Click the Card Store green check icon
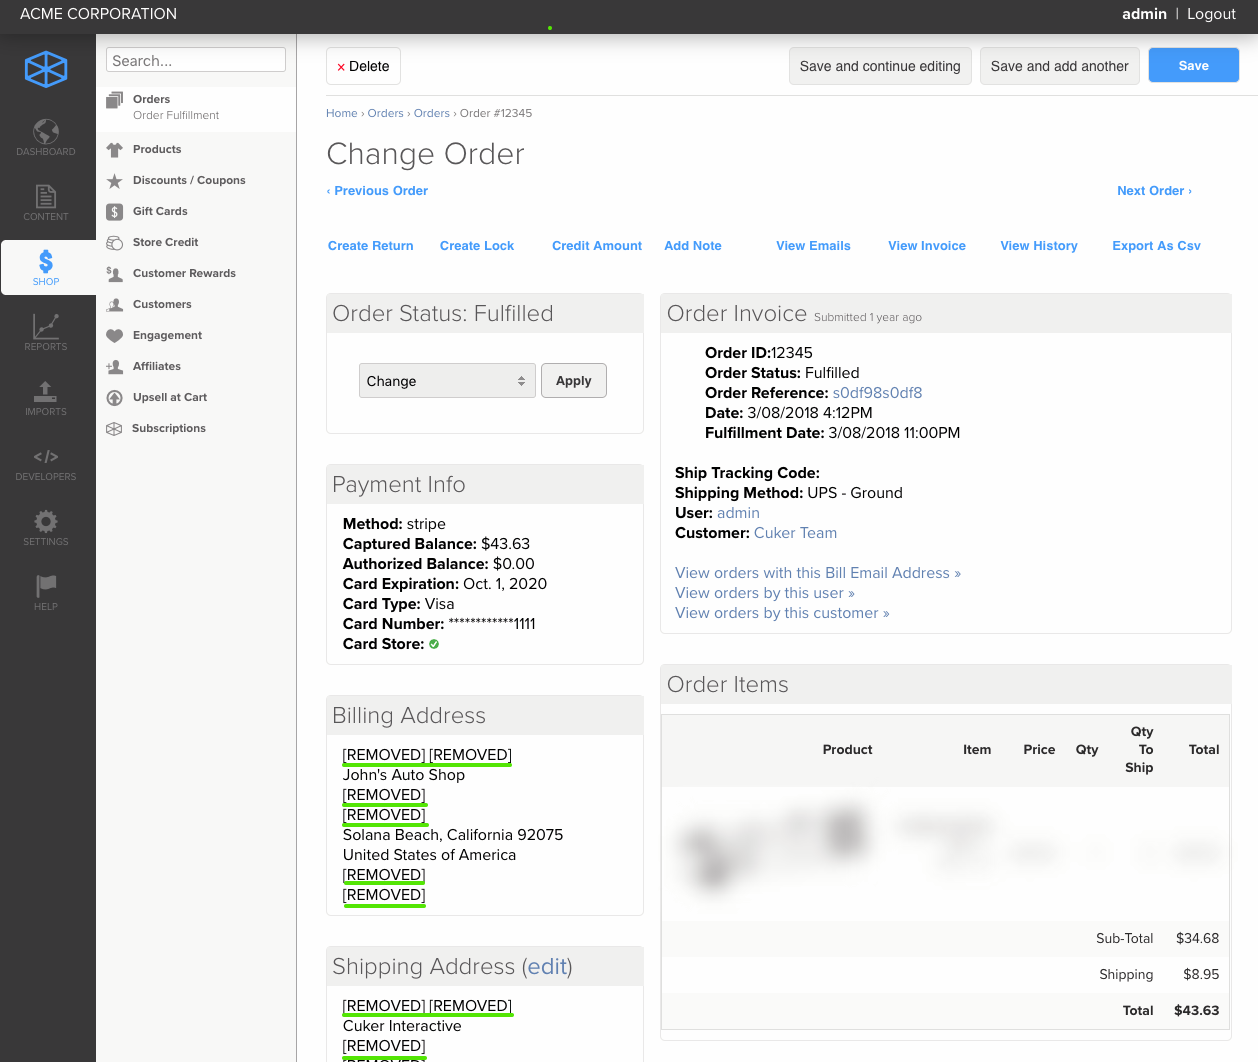Image resolution: width=1258 pixels, height=1063 pixels. tap(434, 644)
